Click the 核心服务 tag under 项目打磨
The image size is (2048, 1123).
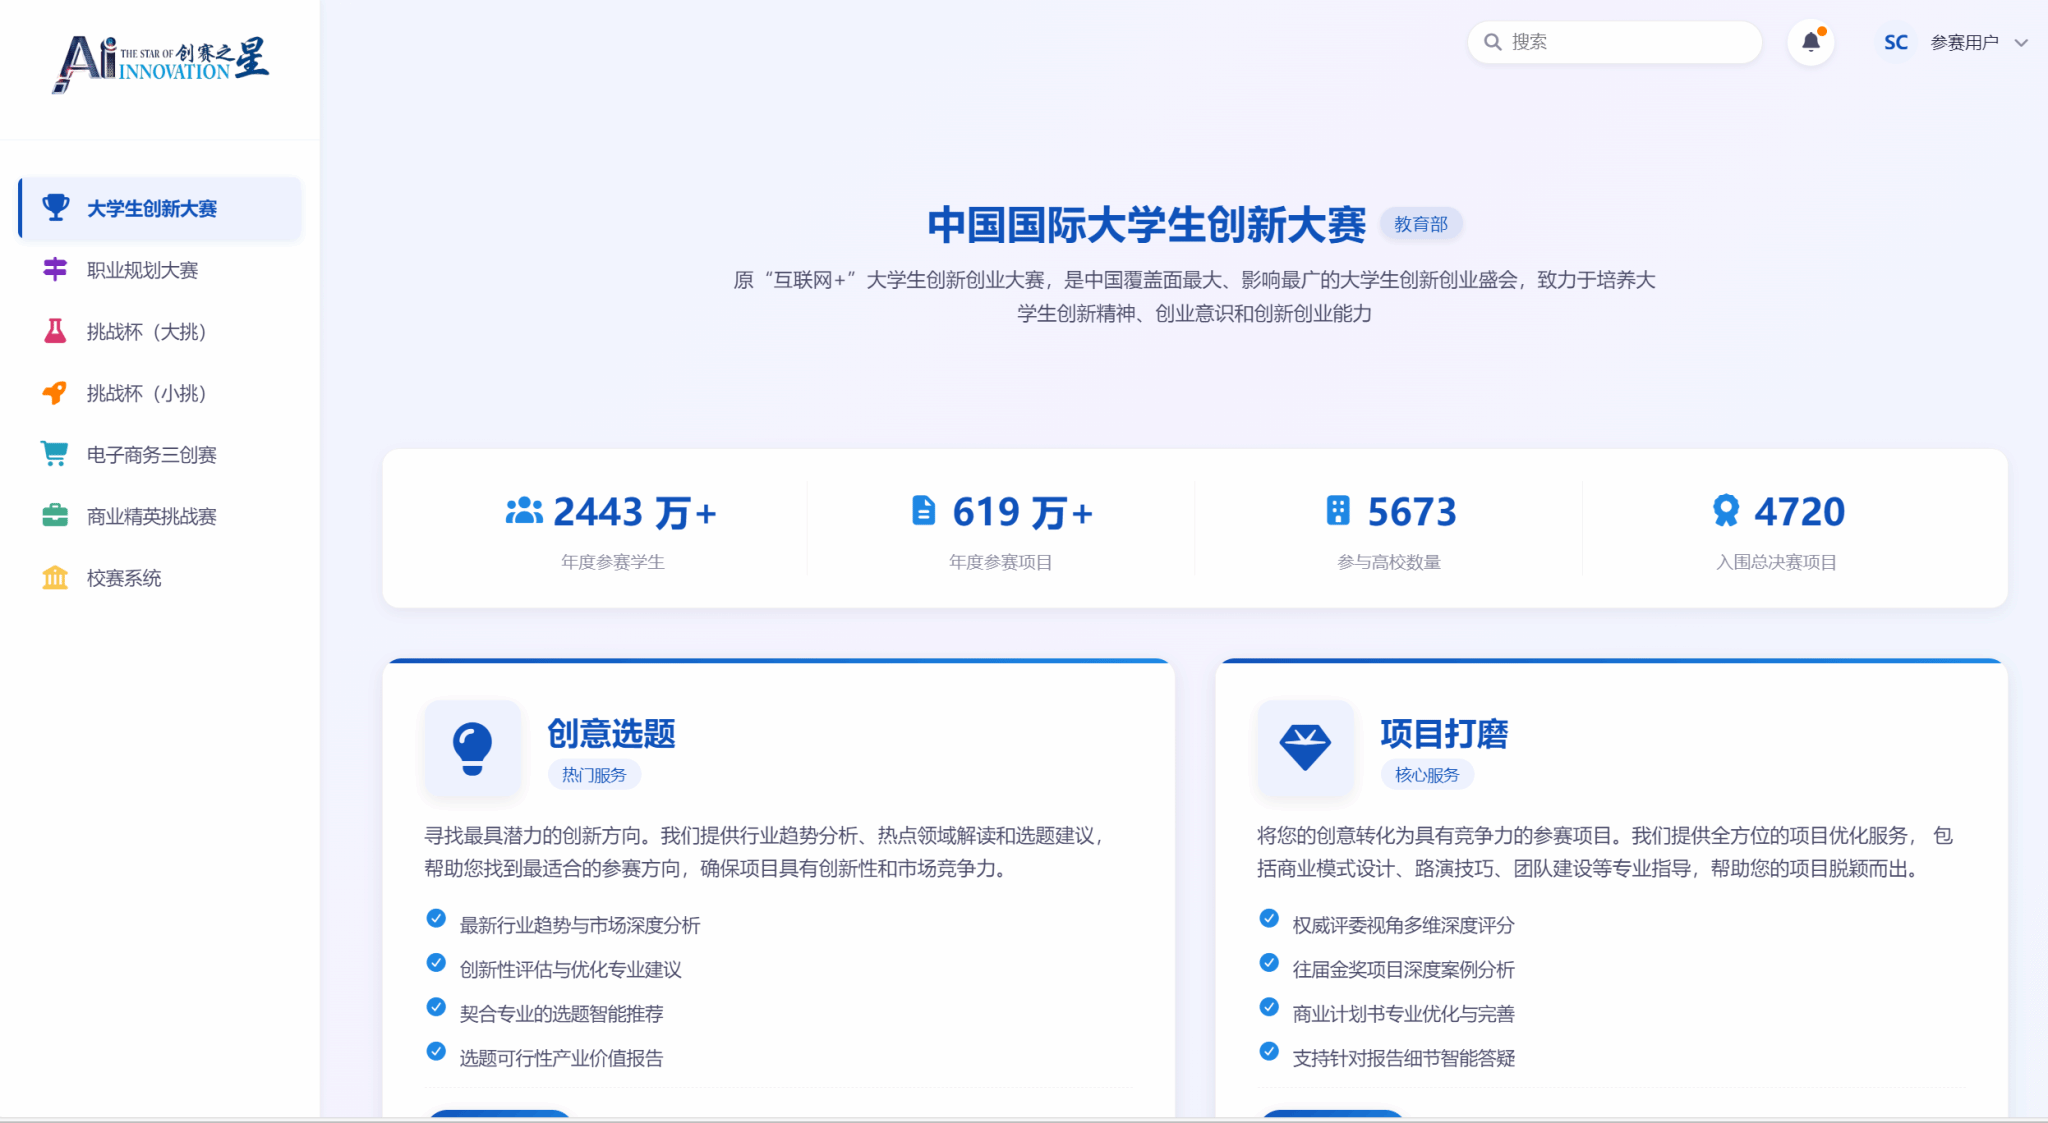pyautogui.click(x=1427, y=775)
